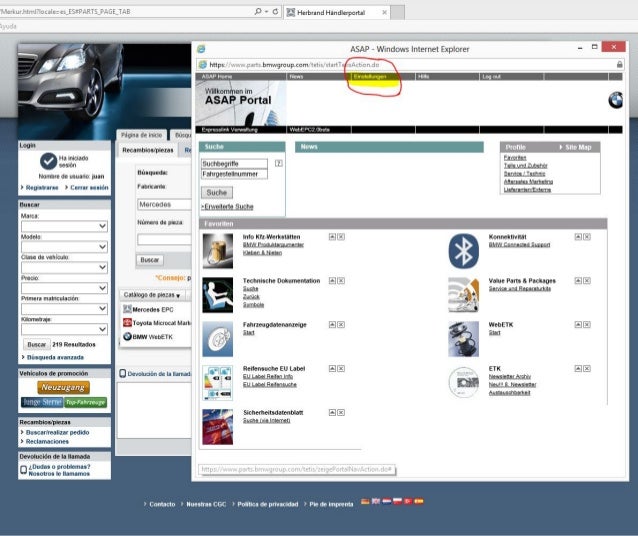Open the Búsqueda avanzada link
This screenshot has height=536, width=638.
[55, 357]
